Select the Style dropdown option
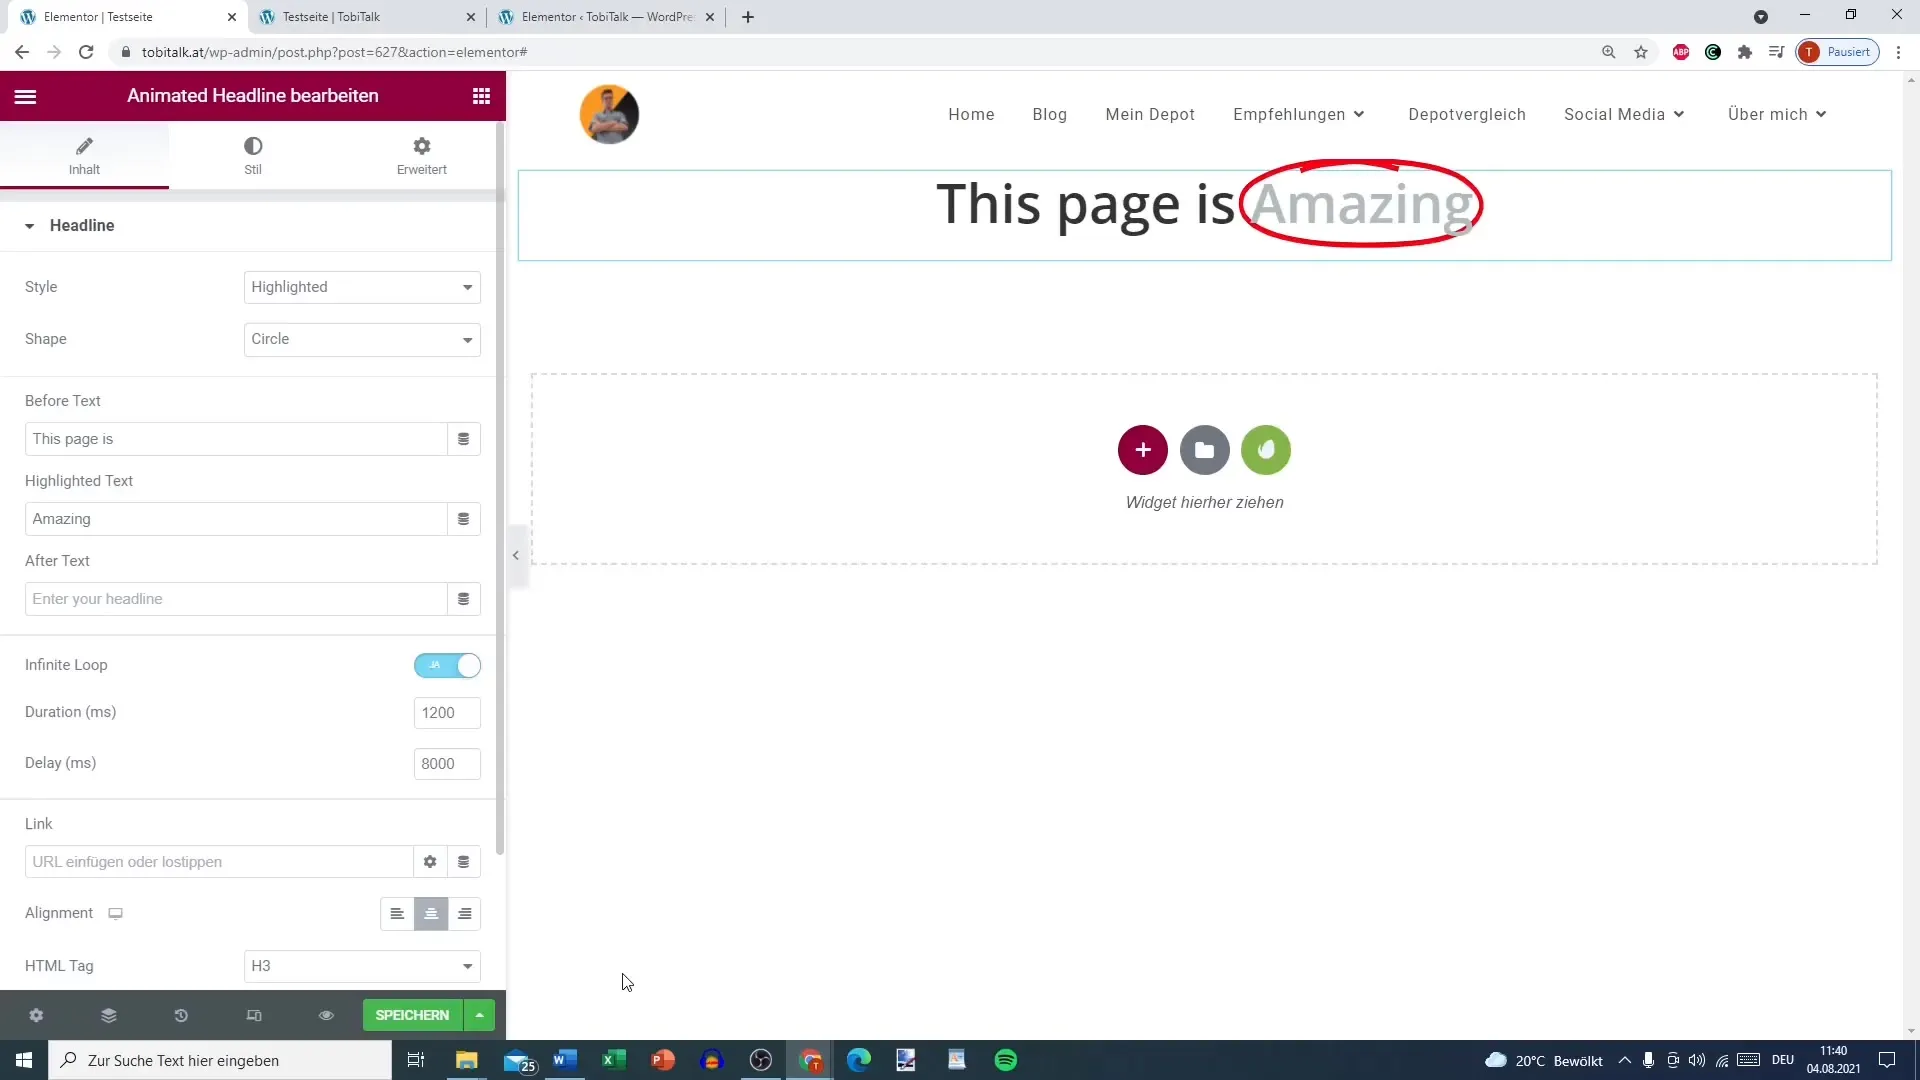Image resolution: width=1920 pixels, height=1080 pixels. pos(363,286)
